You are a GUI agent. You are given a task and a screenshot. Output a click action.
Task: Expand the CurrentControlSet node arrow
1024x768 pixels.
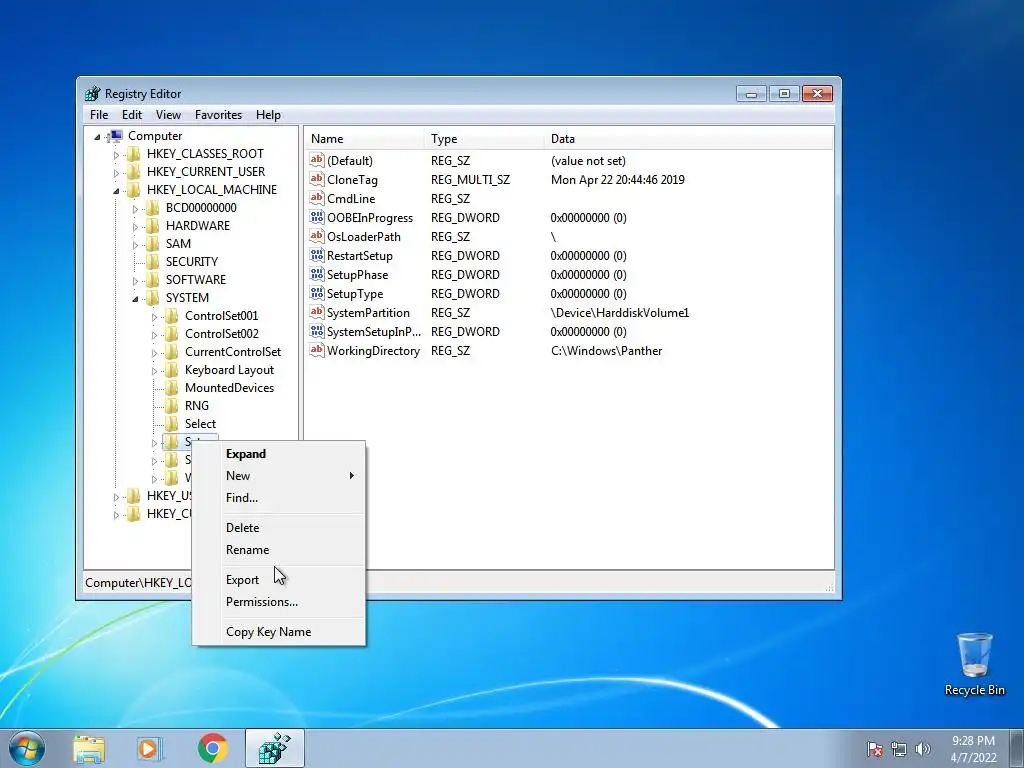click(154, 353)
